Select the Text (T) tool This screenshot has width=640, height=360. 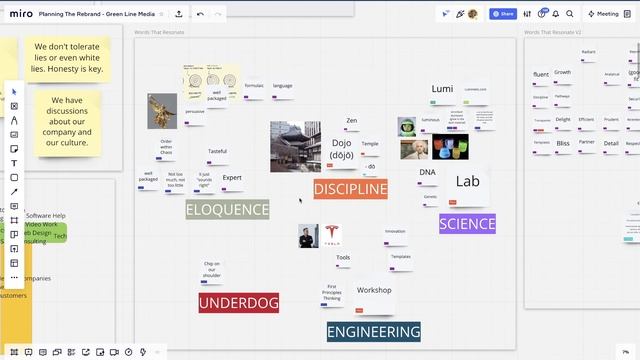pos(14,163)
